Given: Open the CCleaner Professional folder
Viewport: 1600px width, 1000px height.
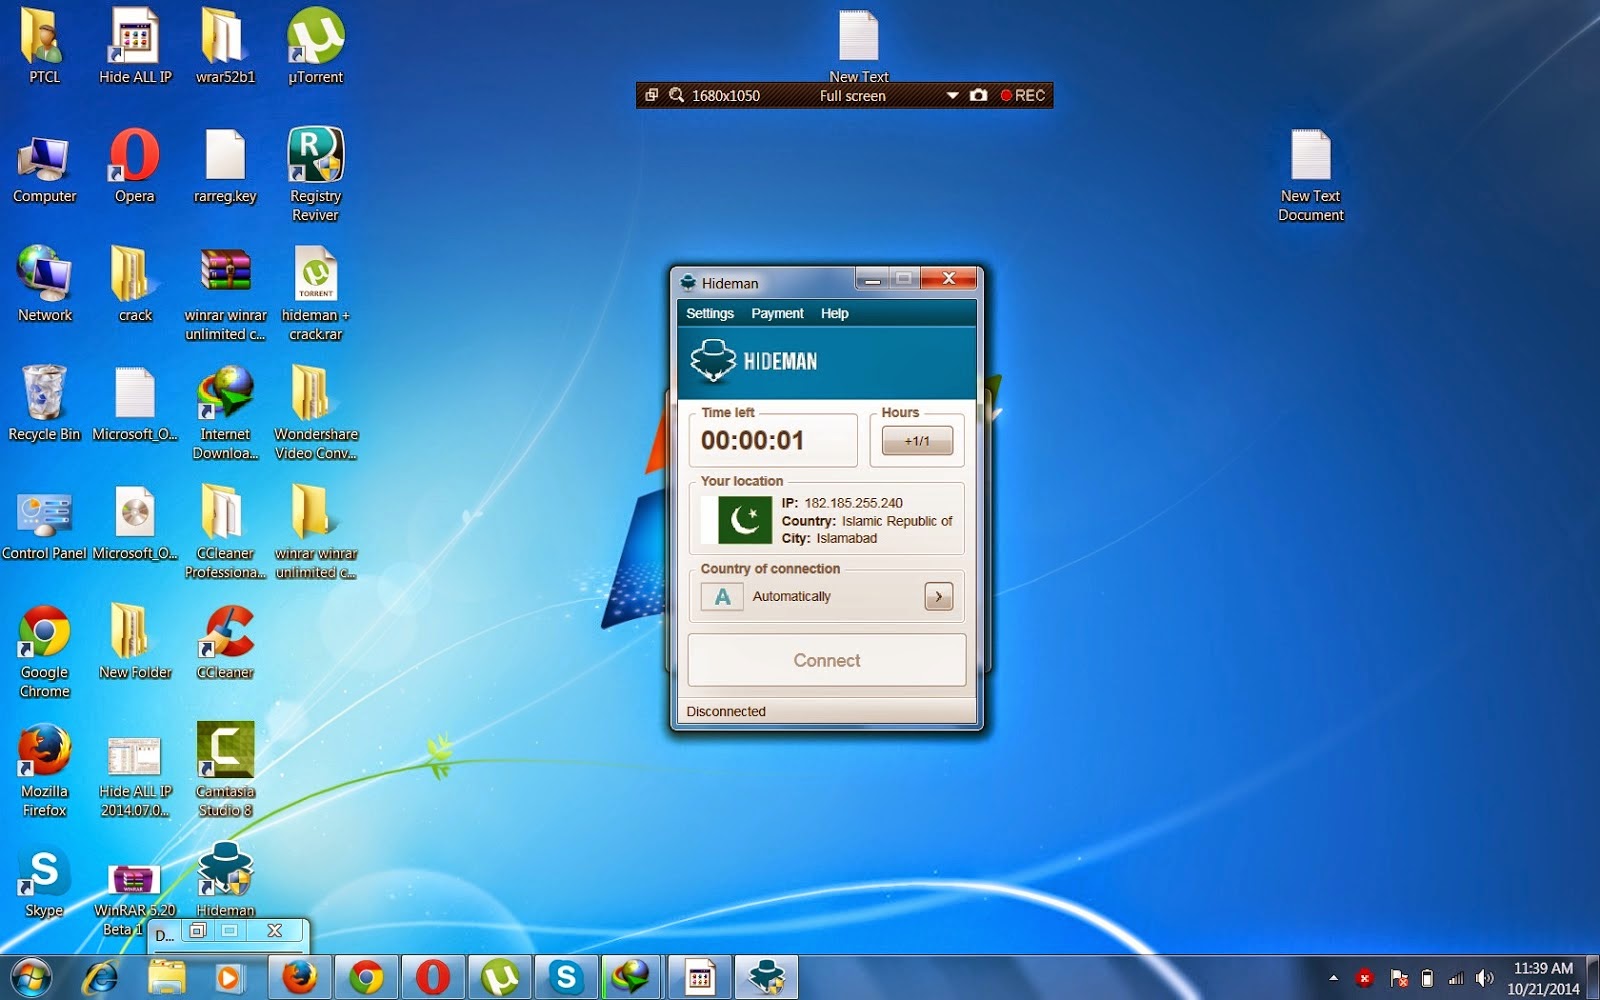Looking at the screenshot, I should point(225,531).
